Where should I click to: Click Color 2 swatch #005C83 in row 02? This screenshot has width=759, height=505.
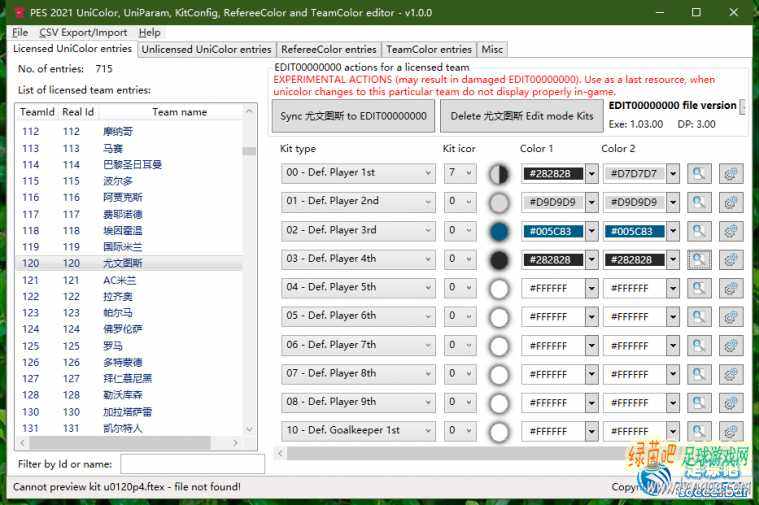(635, 231)
